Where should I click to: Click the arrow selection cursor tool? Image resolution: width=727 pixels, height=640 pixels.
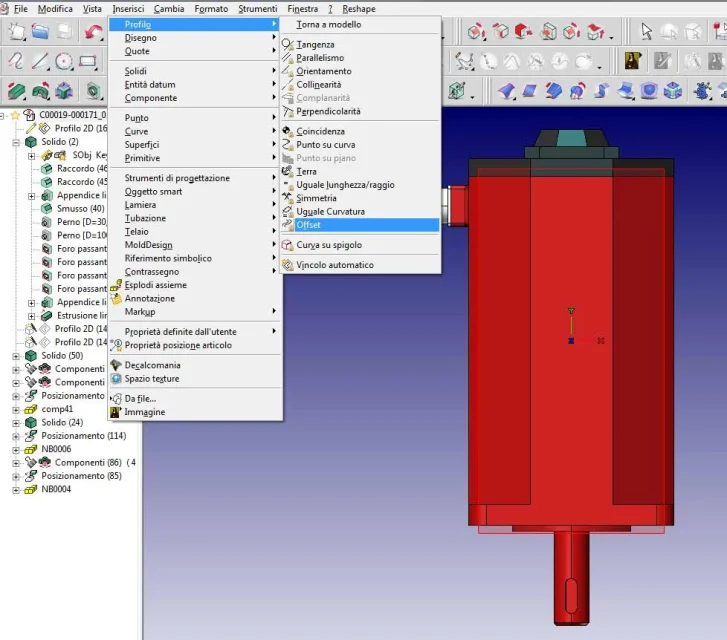(646, 31)
